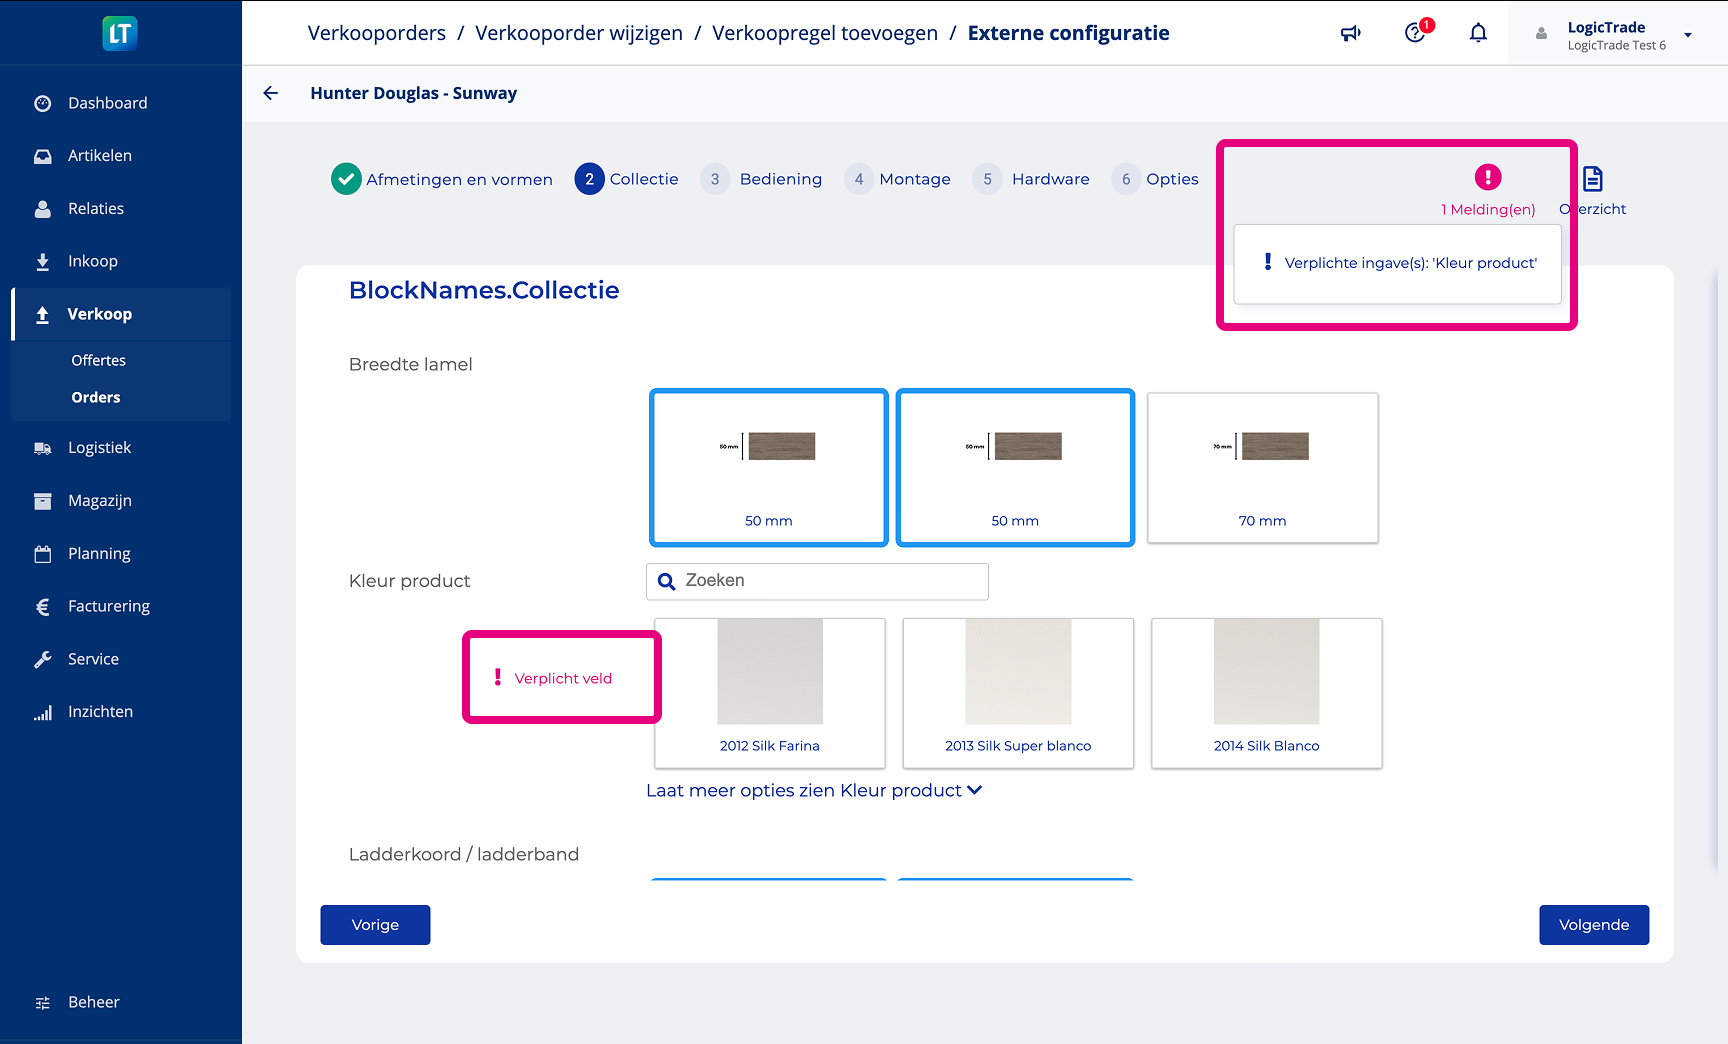The width and height of the screenshot is (1728, 1044).
Task: Collapse the Verkoop sidebar section
Action: point(99,314)
